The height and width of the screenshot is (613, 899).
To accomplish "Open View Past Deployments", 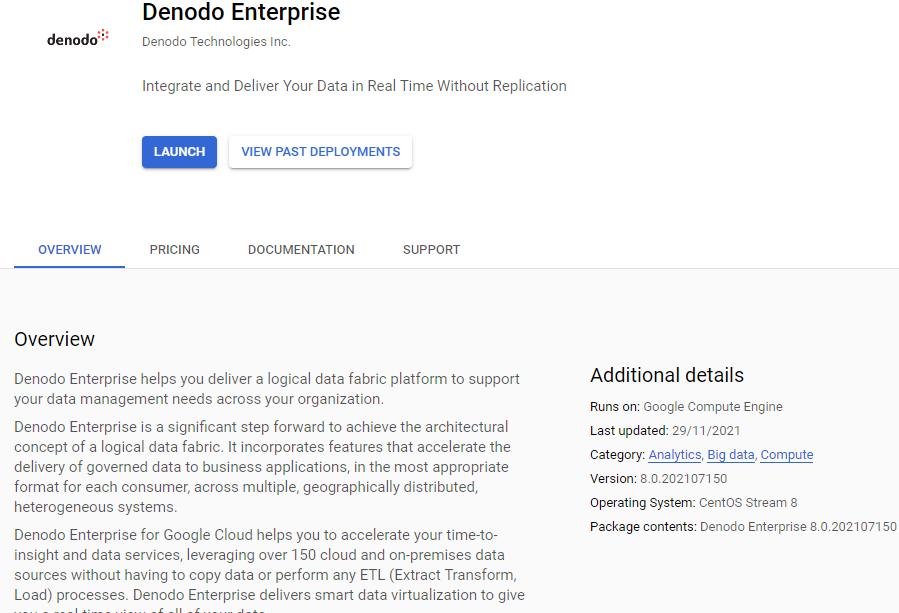I will click(x=320, y=152).
